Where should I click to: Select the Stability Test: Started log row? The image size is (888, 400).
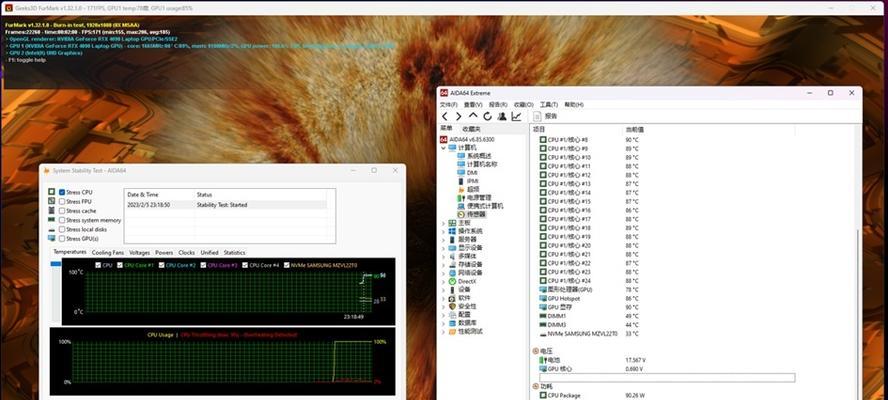225,205
